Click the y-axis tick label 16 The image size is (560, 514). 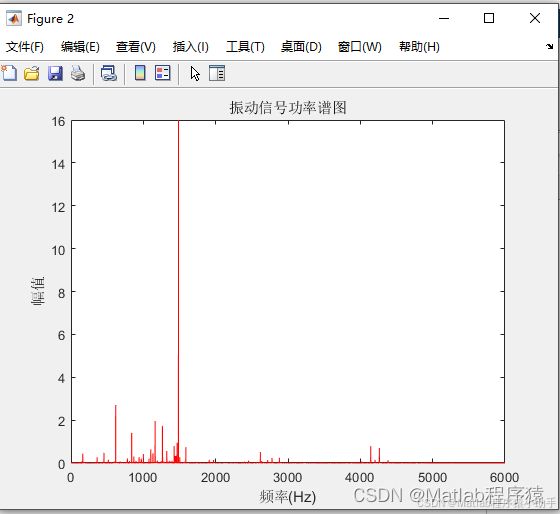[x=58, y=121]
